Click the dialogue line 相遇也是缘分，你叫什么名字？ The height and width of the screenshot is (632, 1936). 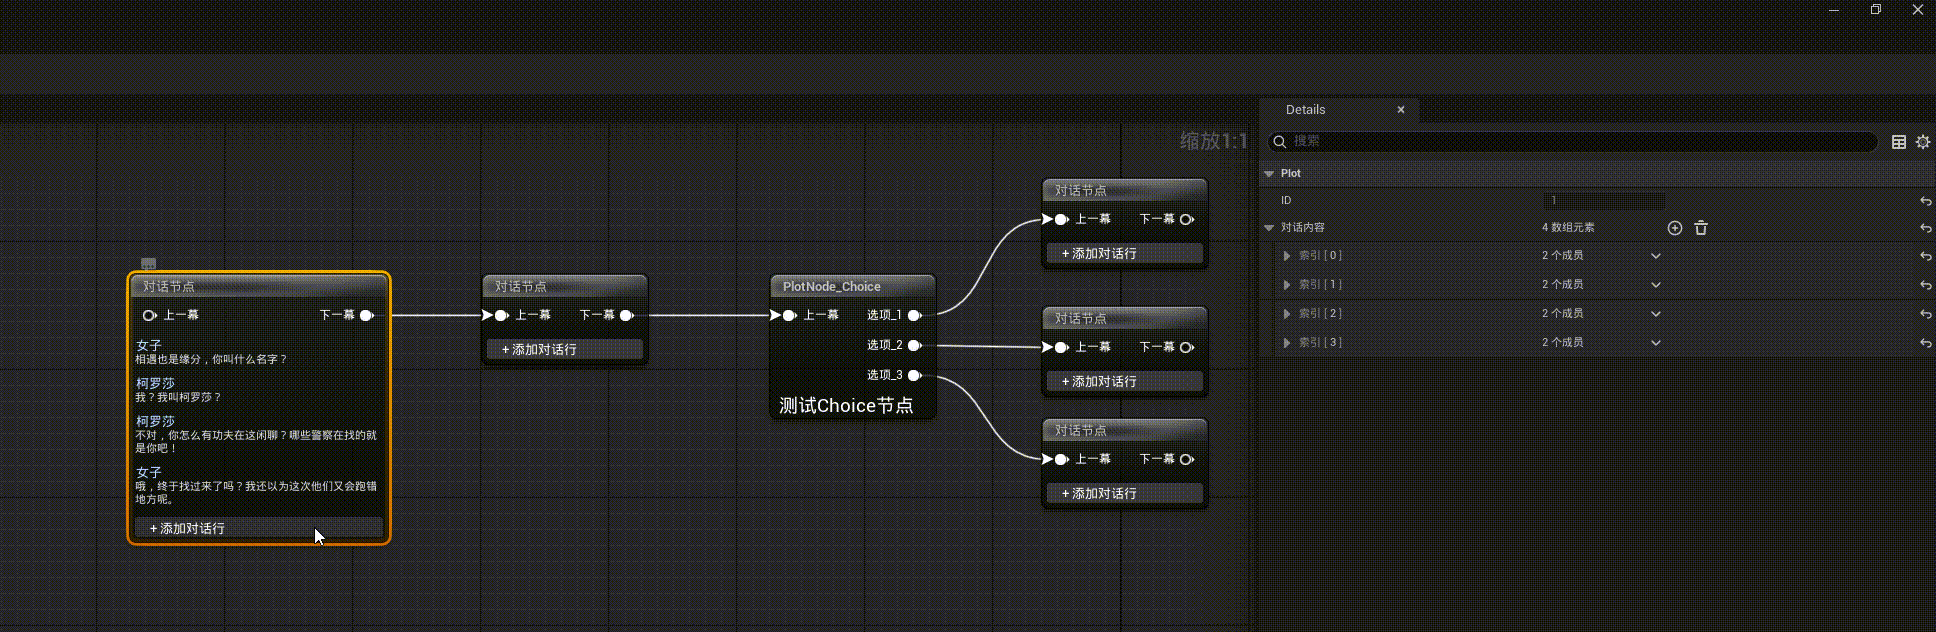click(211, 359)
